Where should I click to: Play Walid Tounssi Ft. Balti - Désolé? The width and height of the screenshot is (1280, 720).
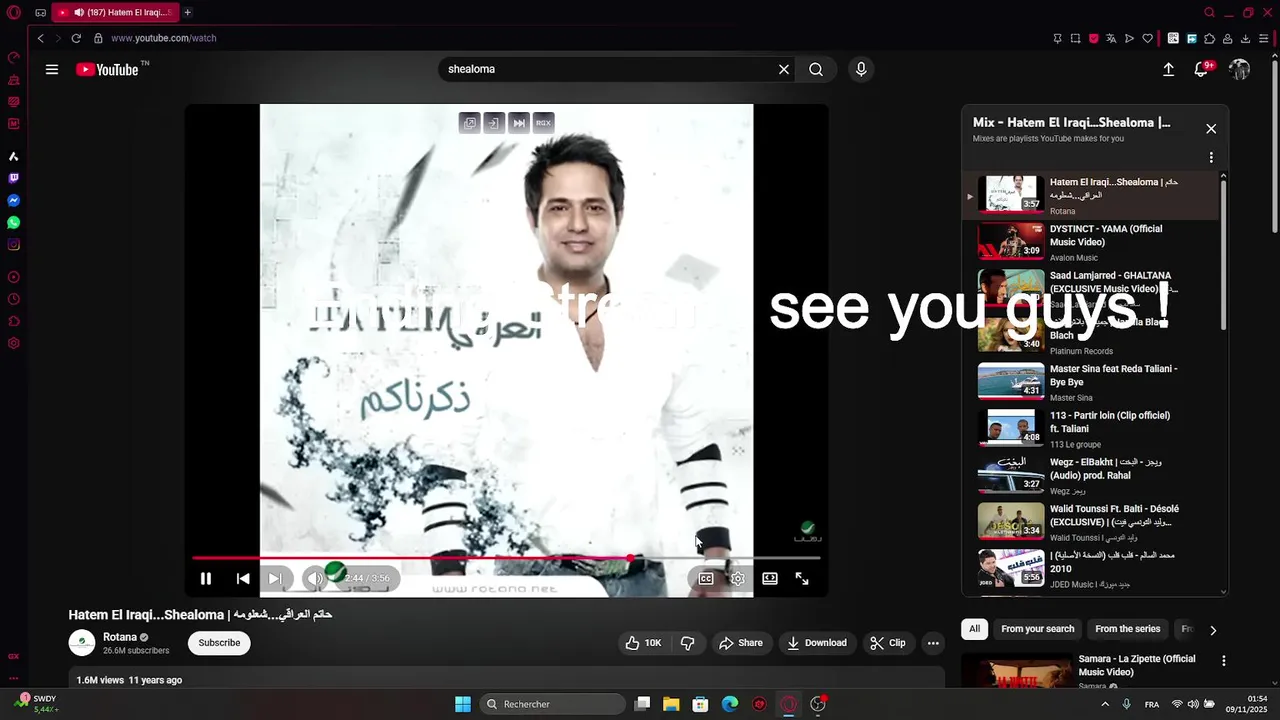pos(1092,522)
